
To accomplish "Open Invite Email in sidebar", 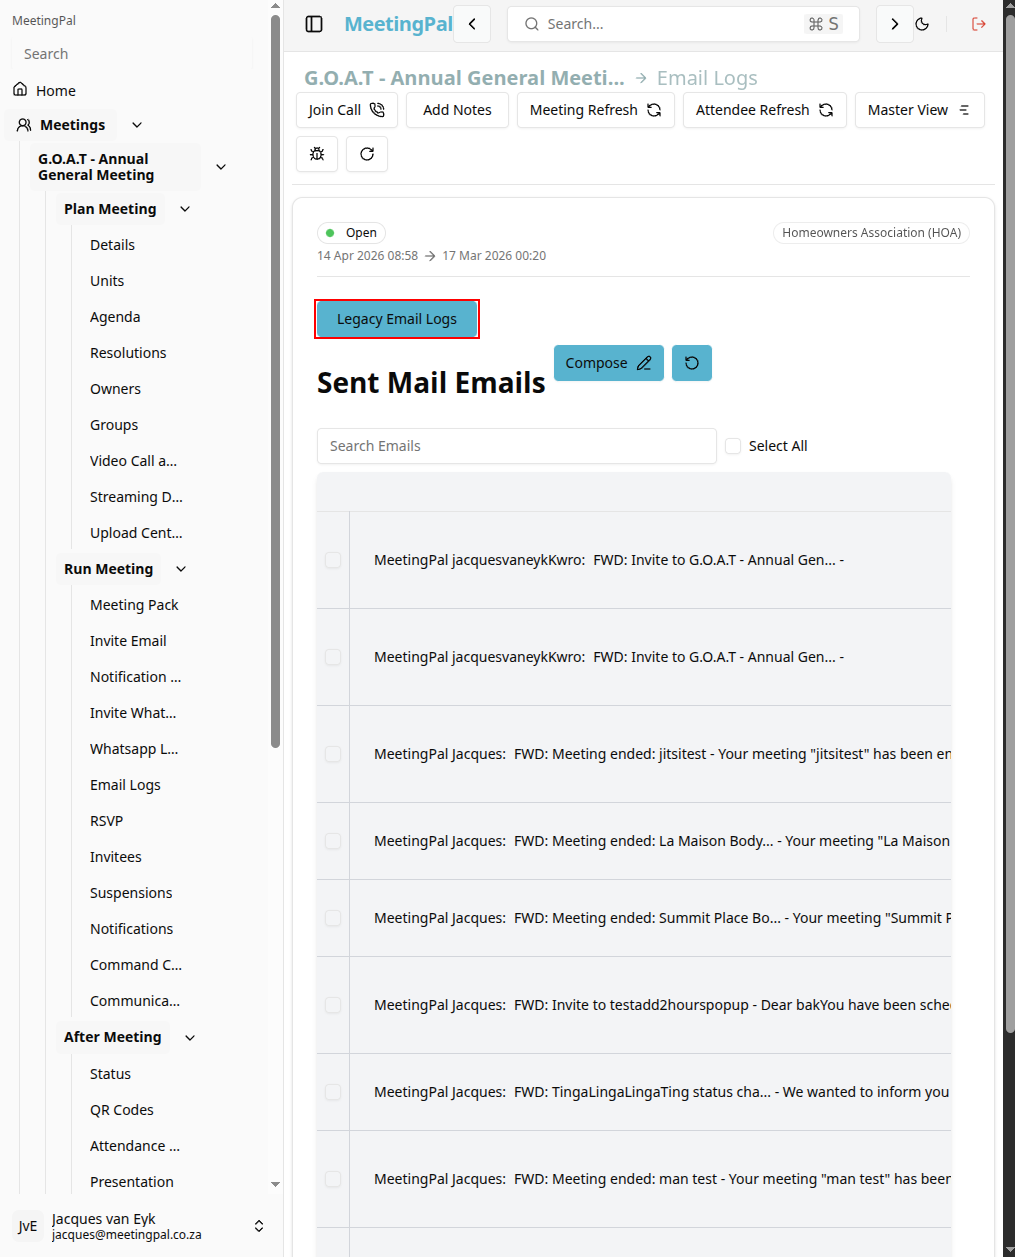I will coord(128,641).
